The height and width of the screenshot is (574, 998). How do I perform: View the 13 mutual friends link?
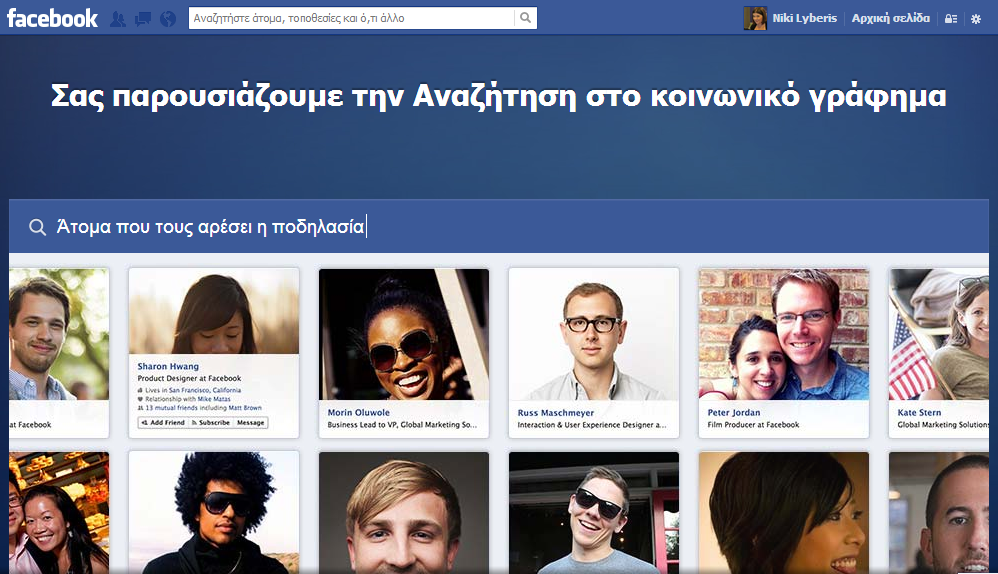pyautogui.click(x=165, y=408)
